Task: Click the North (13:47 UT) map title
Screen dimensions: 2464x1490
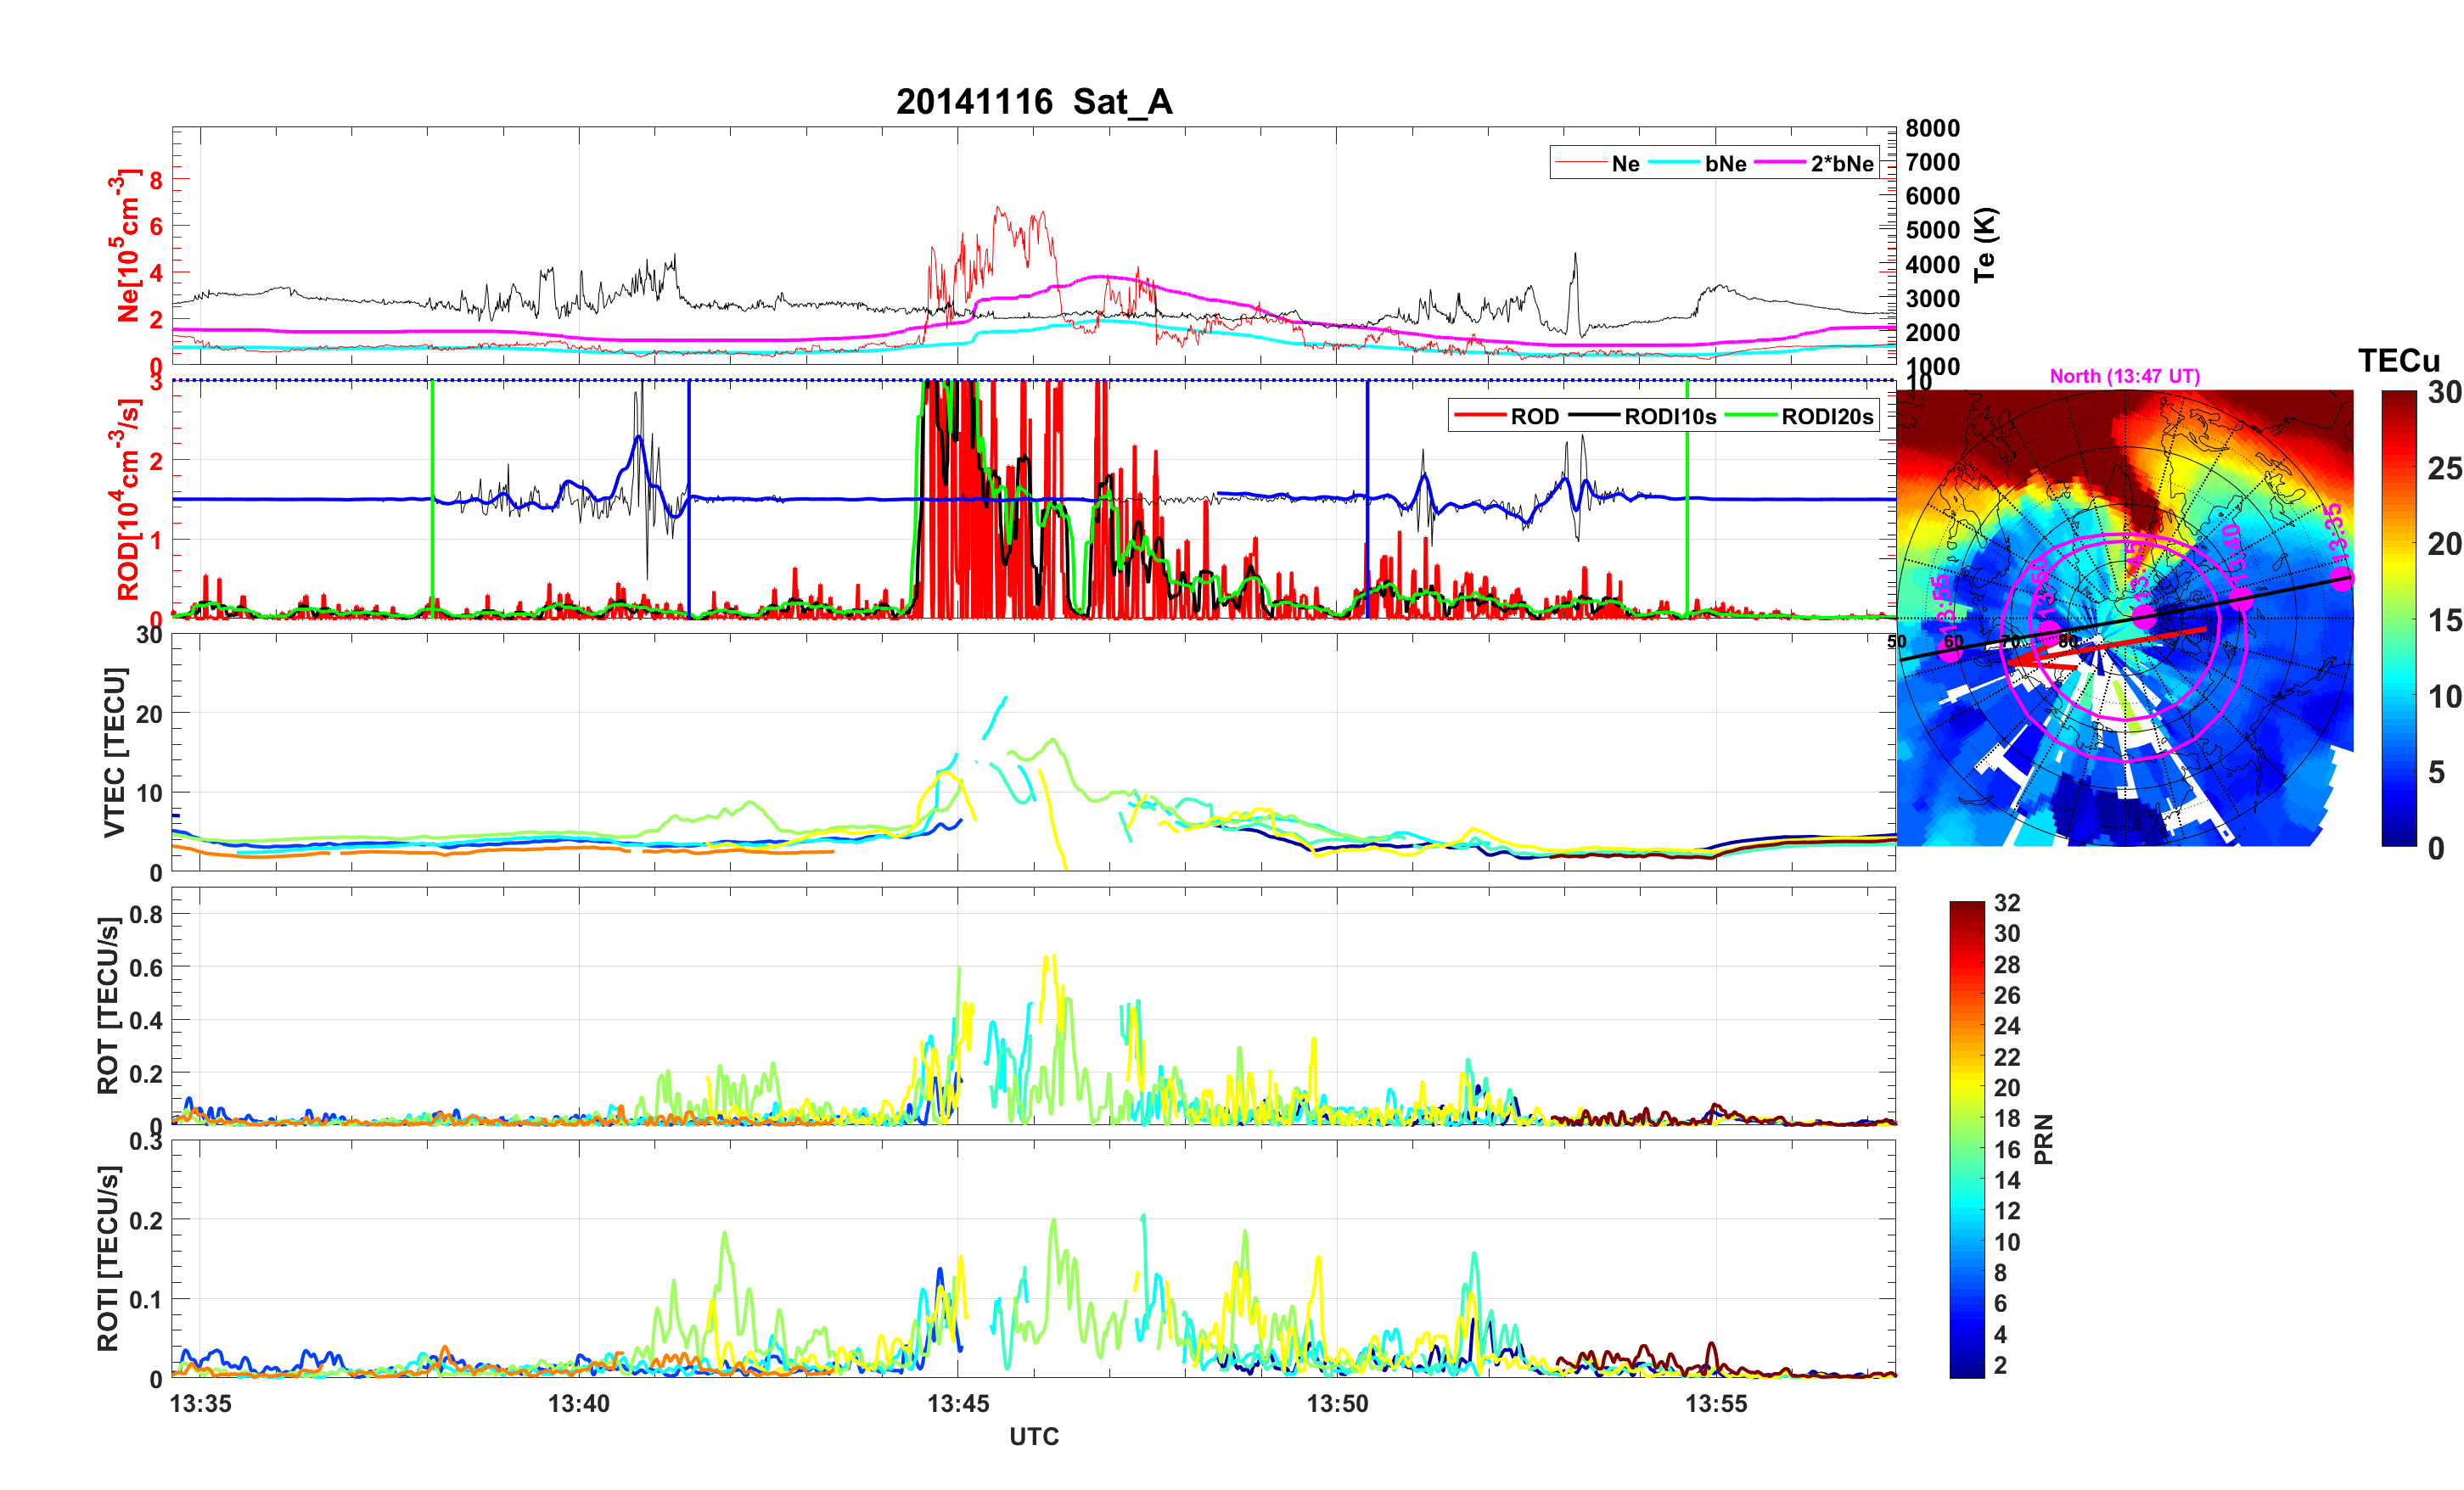Action: pyautogui.click(x=2124, y=376)
